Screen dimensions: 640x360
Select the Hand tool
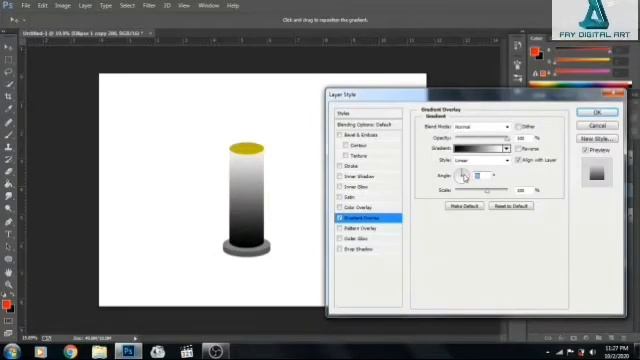click(8, 272)
